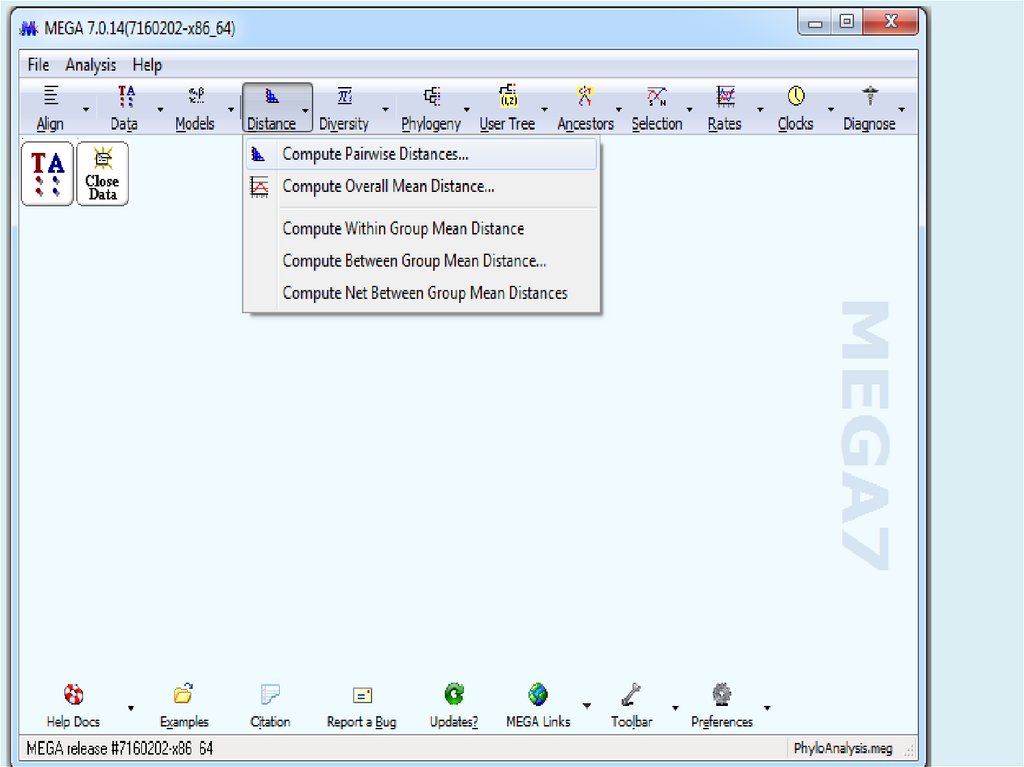The height and width of the screenshot is (767, 1024).
Task: Click PhyloAnalysis.meg in the status bar
Action: click(x=842, y=749)
